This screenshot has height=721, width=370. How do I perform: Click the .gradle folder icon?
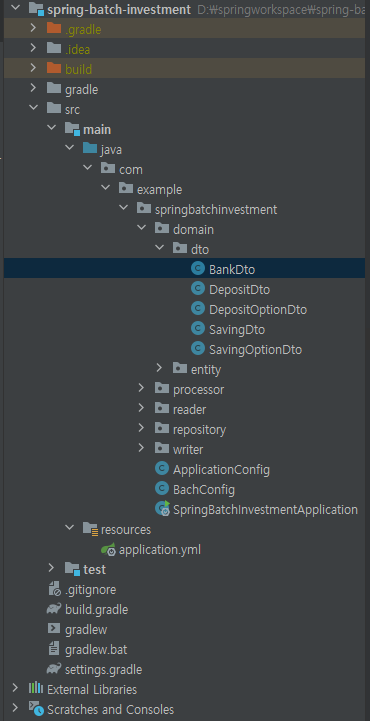pos(54,29)
